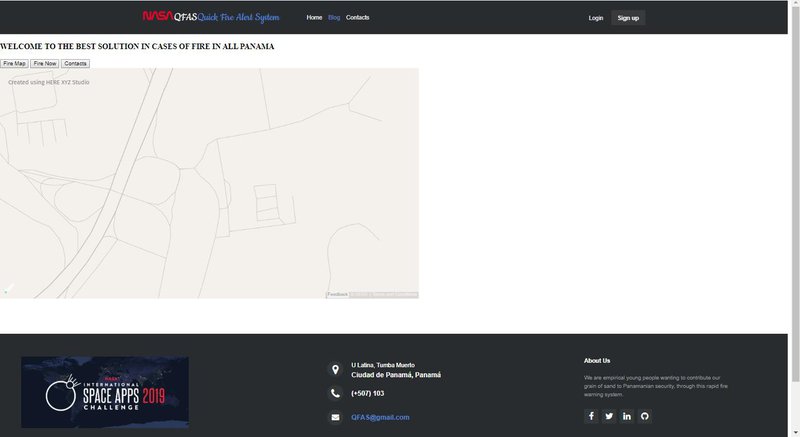The height and width of the screenshot is (437, 800).
Task: Click the Fire Map button
Action: pos(14,63)
